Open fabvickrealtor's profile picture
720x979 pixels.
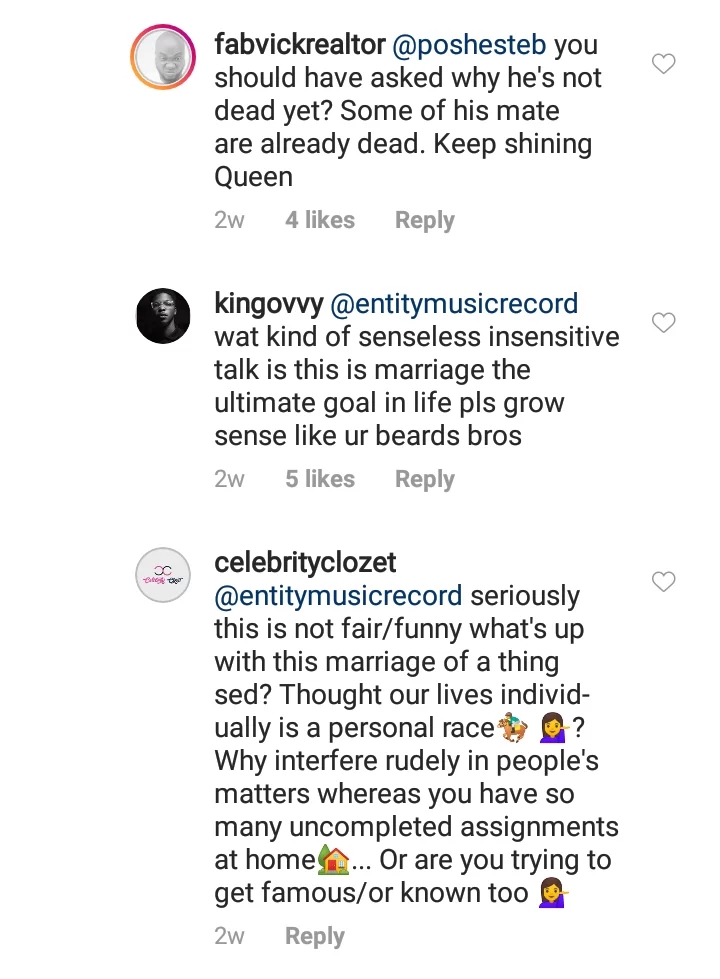(x=162, y=62)
